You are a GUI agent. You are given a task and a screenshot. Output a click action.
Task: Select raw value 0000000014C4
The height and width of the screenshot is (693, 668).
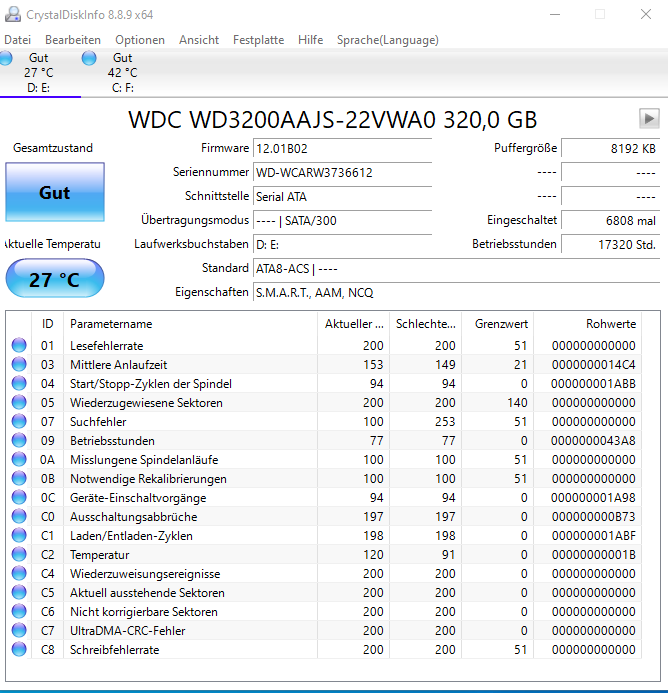[593, 365]
